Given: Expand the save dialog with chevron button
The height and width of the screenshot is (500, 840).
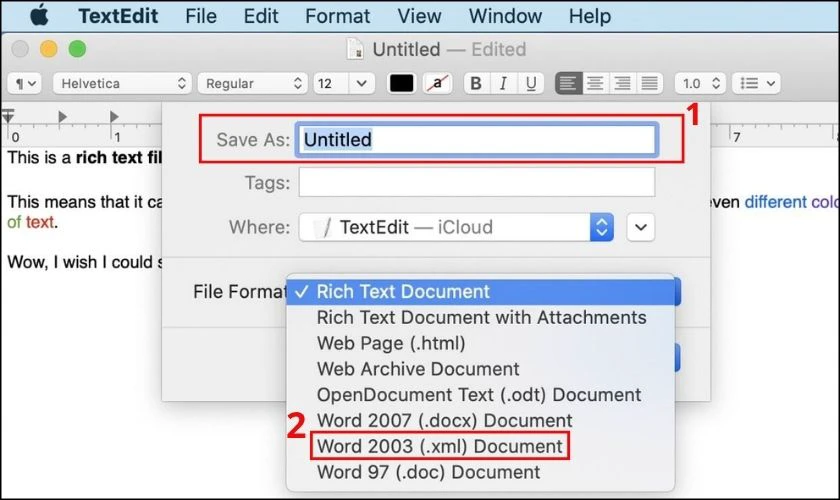Looking at the screenshot, I should click(641, 227).
